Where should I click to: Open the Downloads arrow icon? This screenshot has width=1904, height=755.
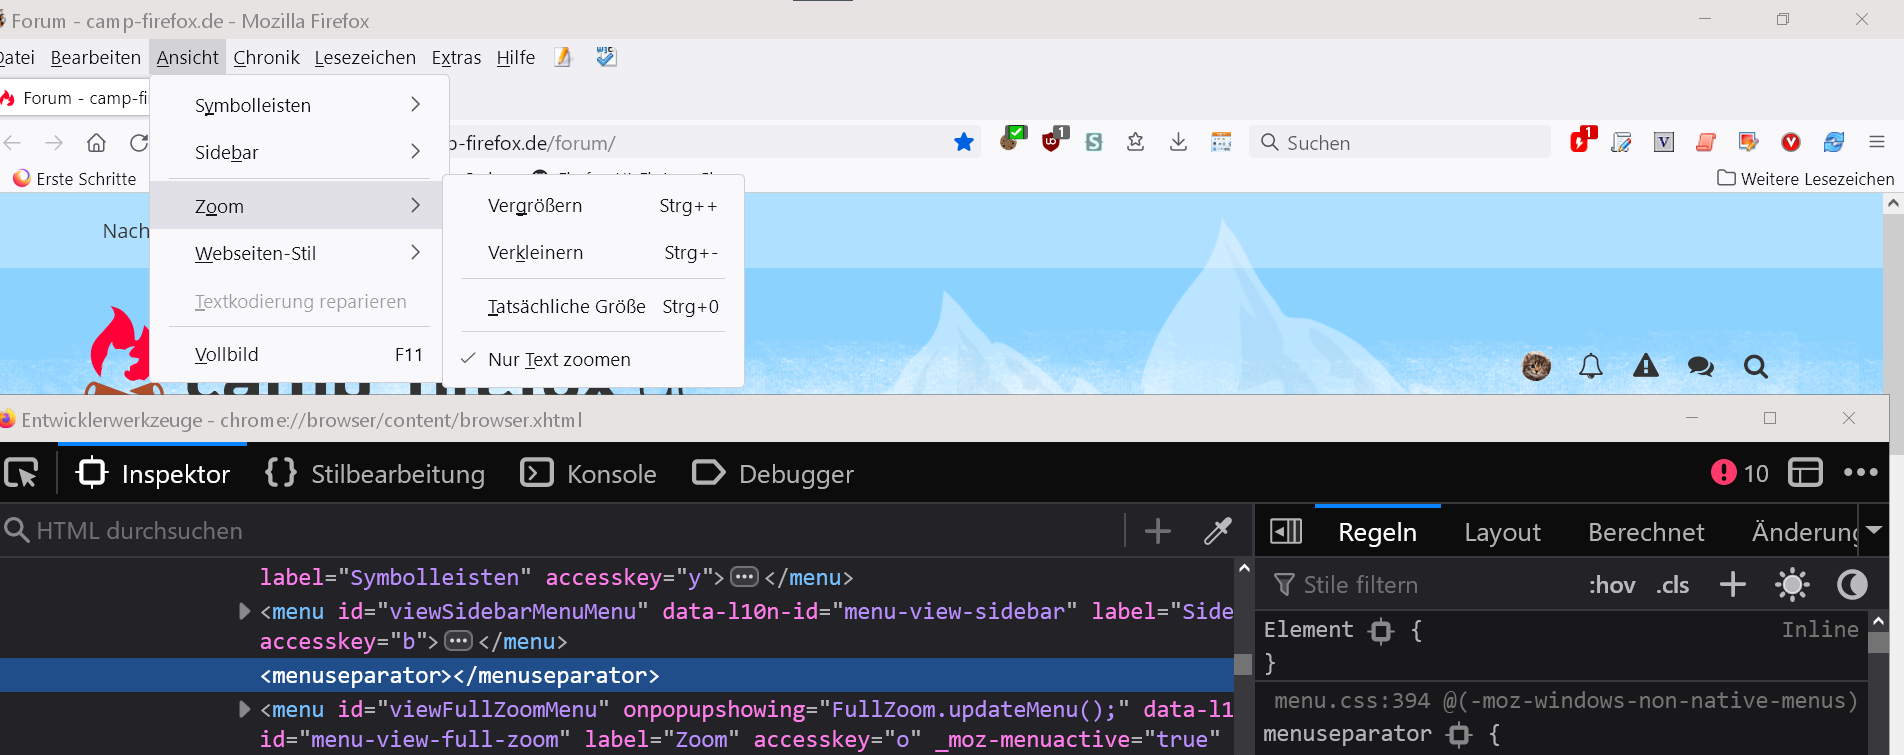pos(1179,142)
